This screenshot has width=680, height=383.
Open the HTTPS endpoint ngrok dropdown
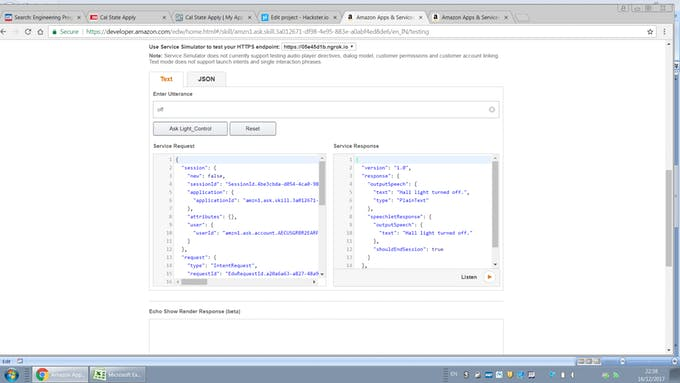(318, 46)
